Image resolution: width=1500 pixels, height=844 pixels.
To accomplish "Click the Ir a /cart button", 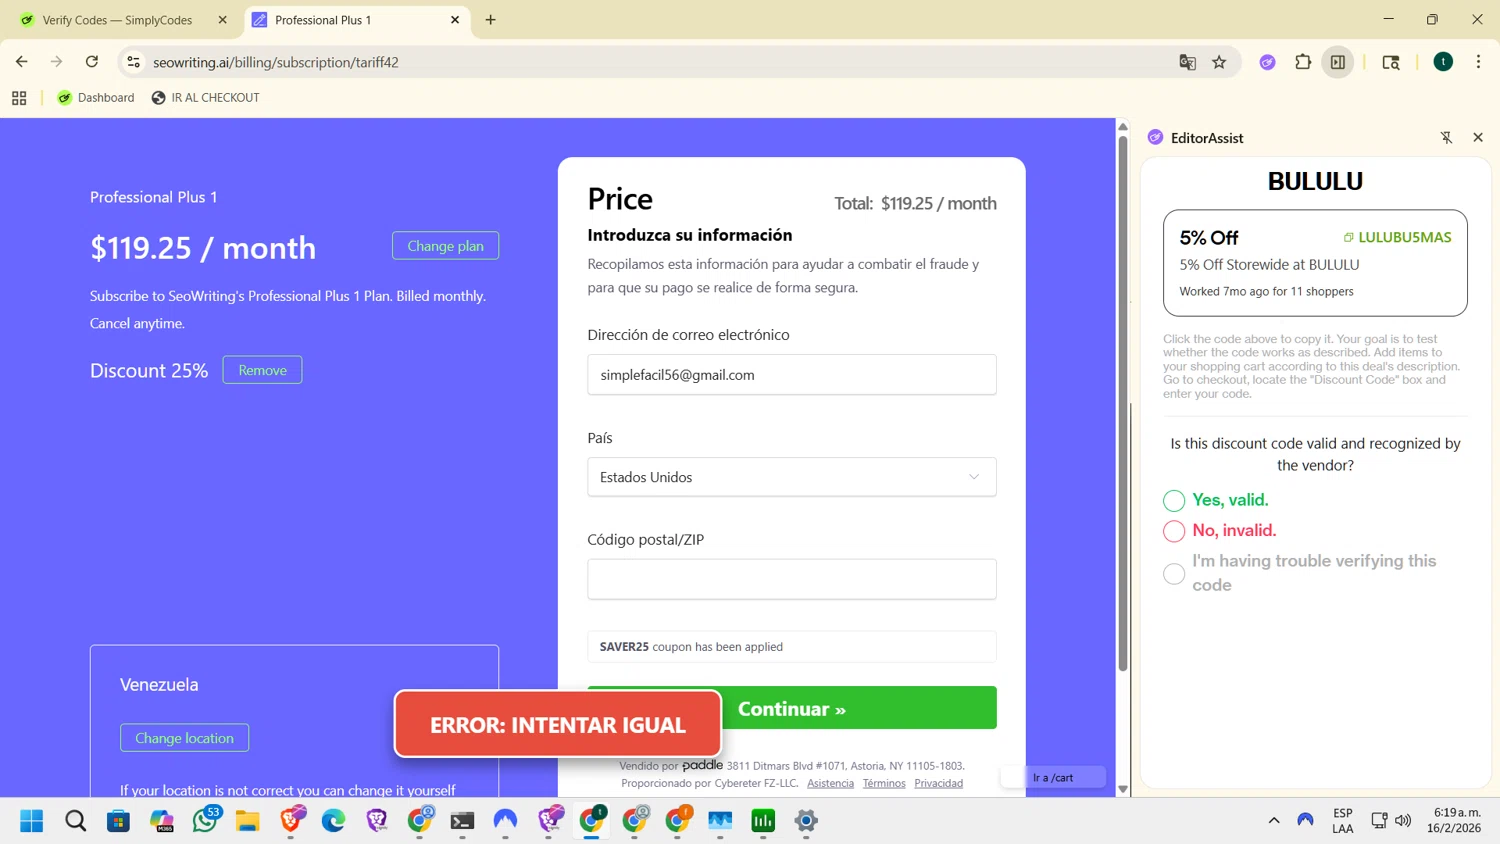I will (x=1053, y=777).
